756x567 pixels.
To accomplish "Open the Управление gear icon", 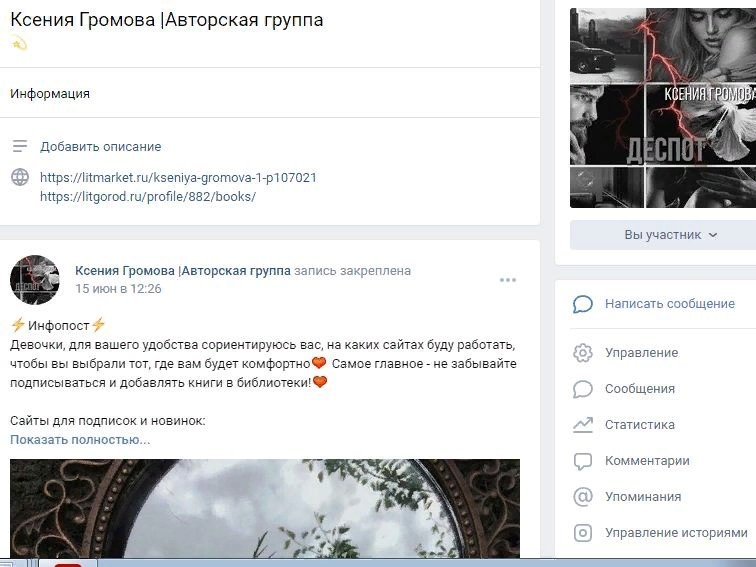I will click(582, 353).
